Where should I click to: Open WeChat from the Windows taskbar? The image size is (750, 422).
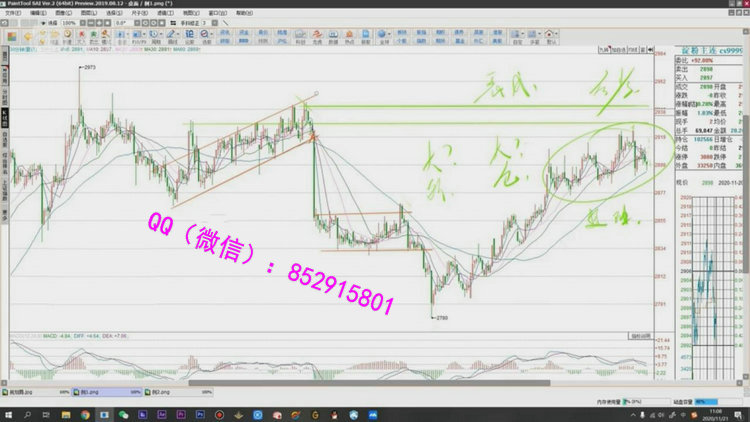click(124, 413)
